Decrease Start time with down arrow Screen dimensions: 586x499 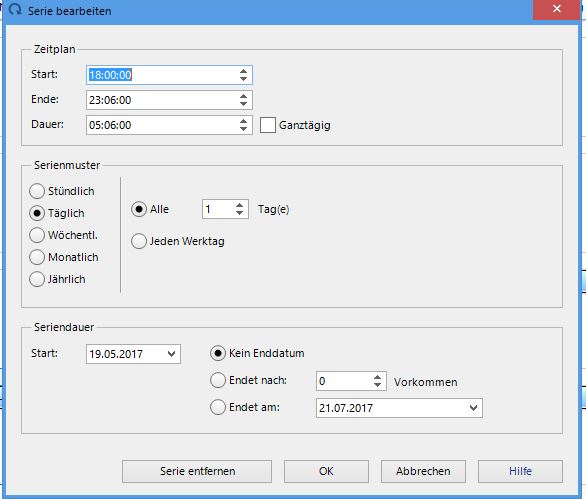click(x=244, y=79)
